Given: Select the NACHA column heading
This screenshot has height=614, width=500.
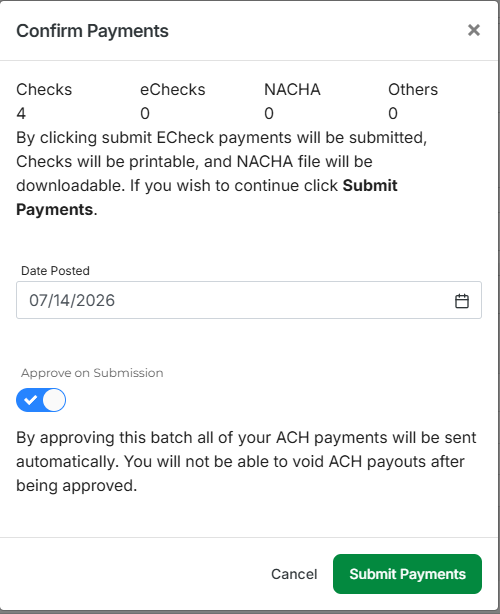Looking at the screenshot, I should [x=292, y=89].
